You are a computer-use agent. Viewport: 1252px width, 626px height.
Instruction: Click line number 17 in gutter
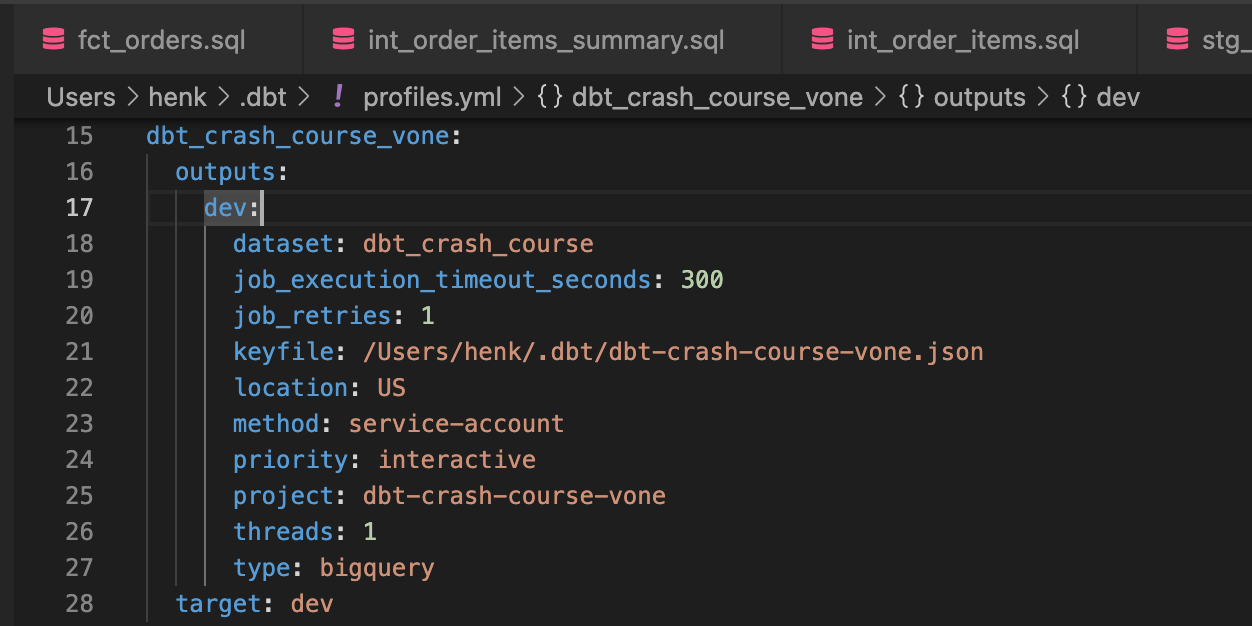coord(79,207)
